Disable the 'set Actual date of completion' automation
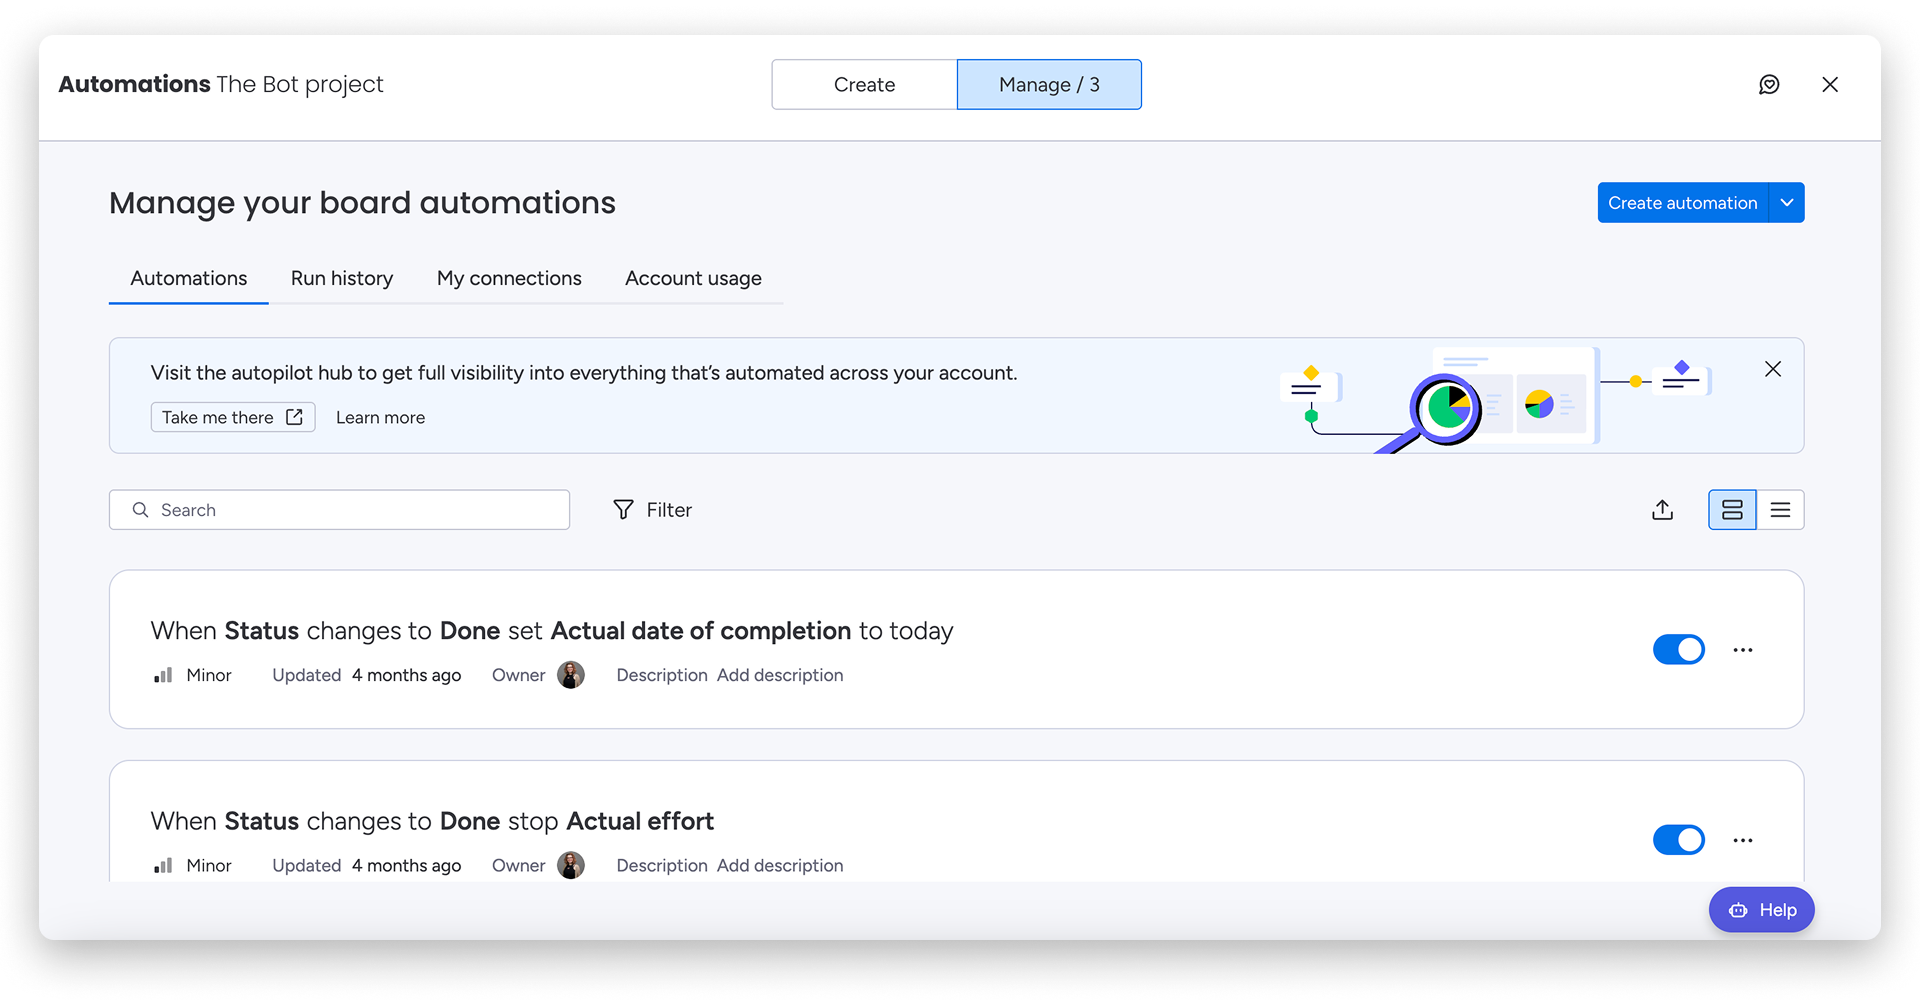 [1678, 650]
